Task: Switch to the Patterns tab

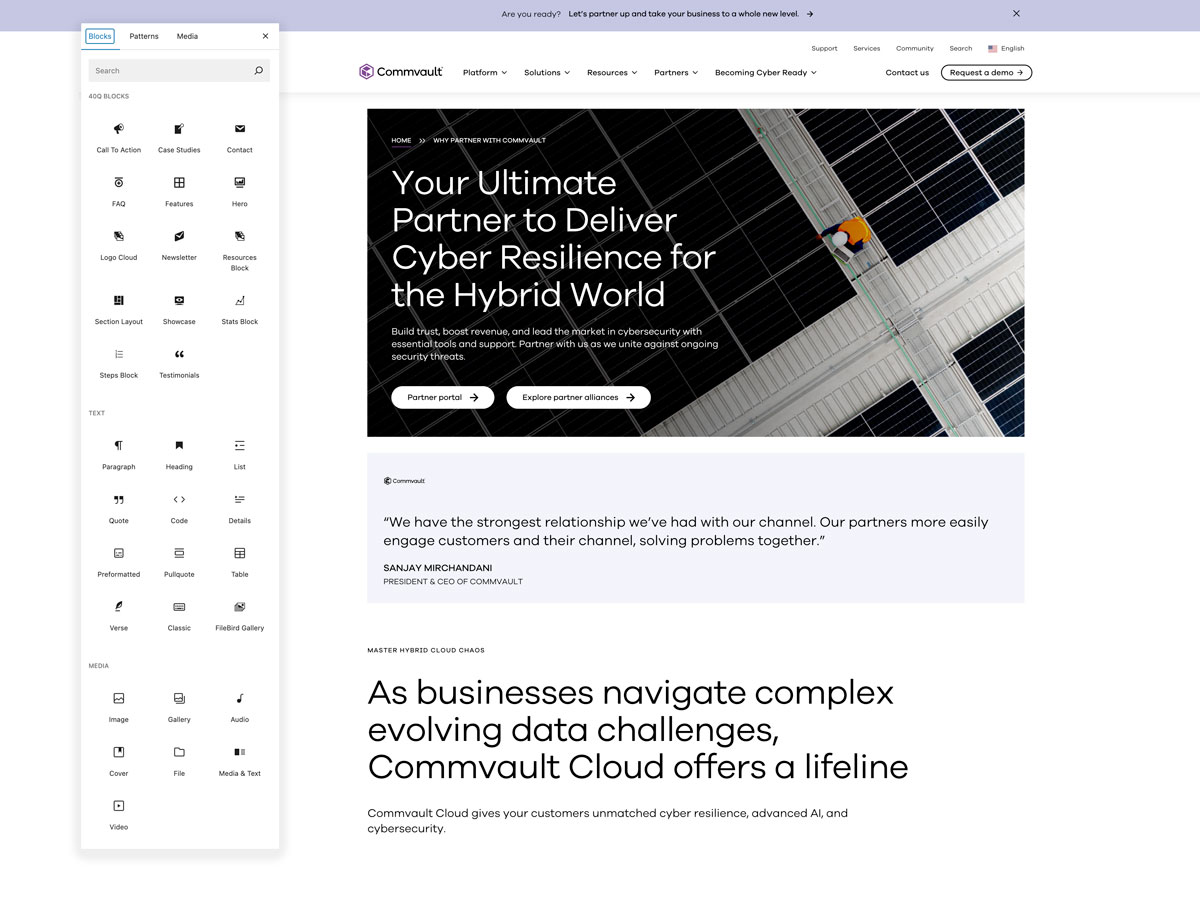Action: 144,37
